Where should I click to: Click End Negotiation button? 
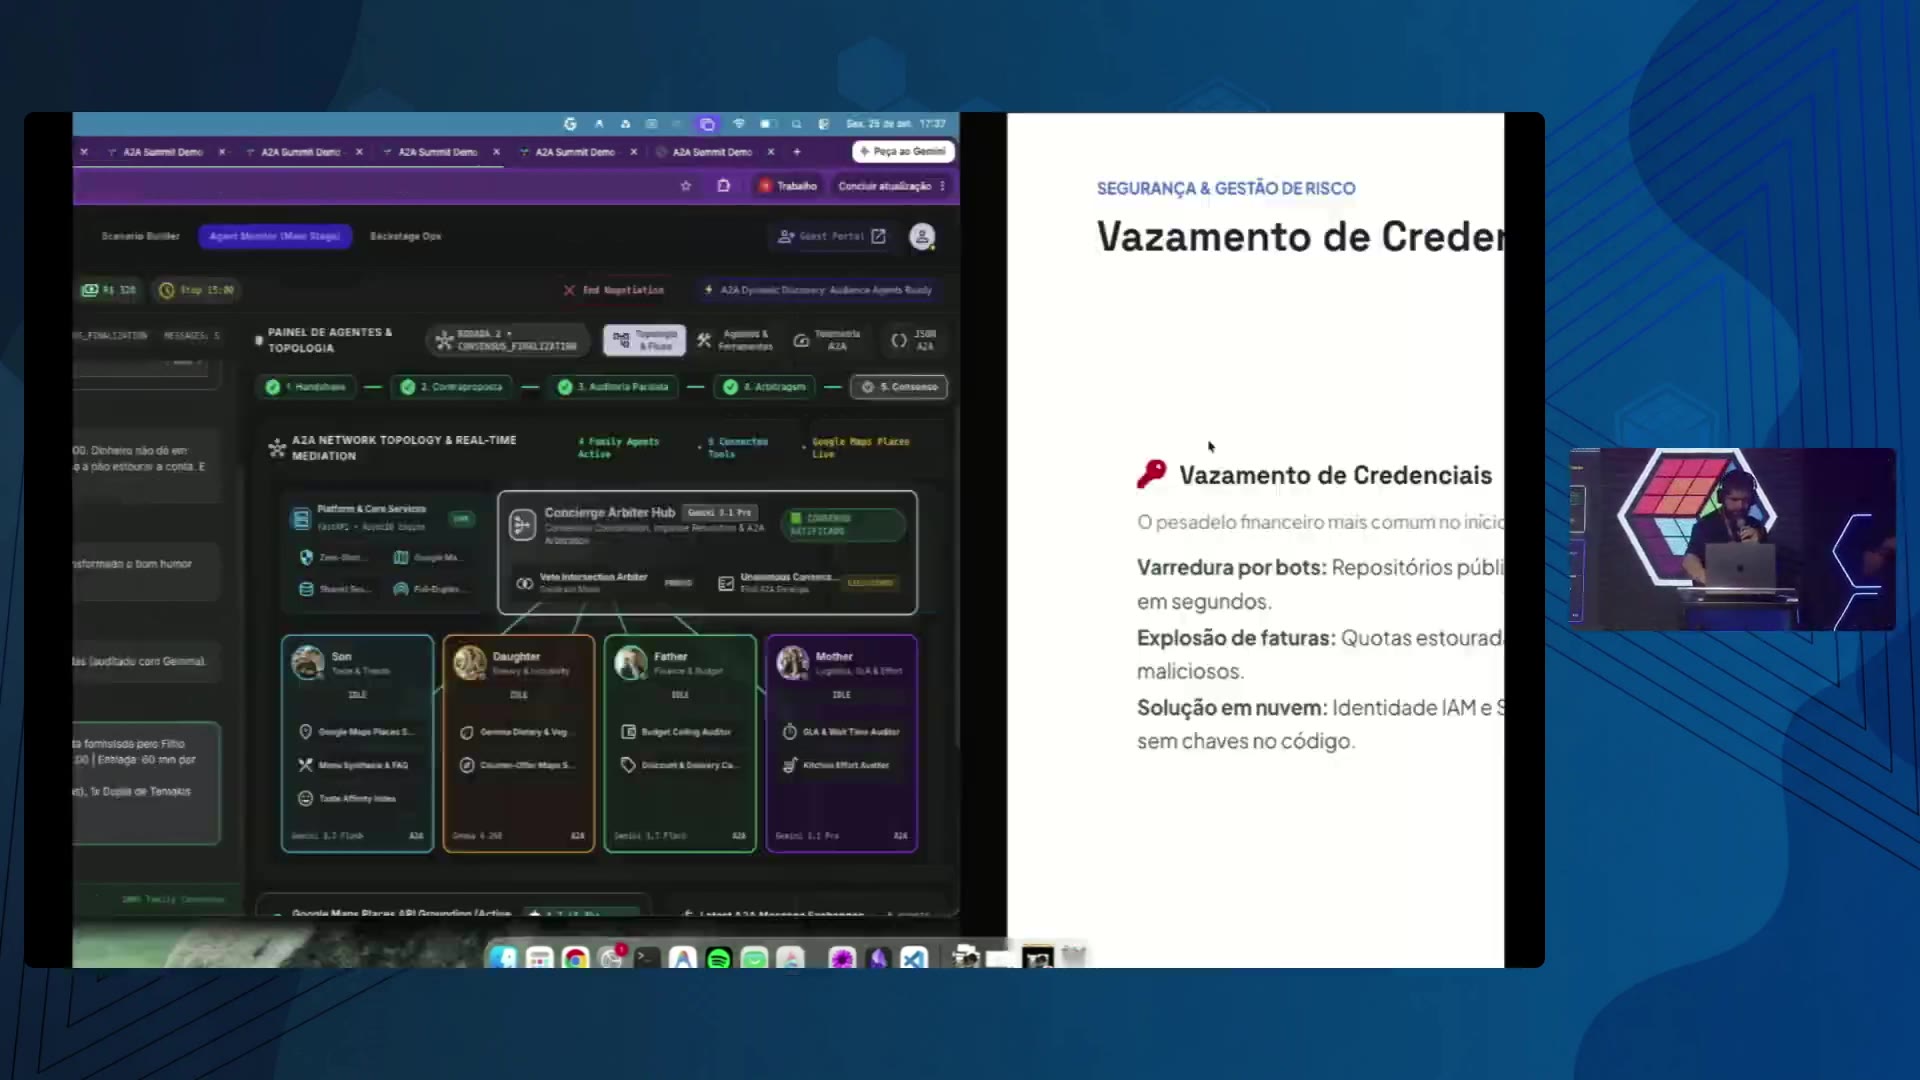pos(614,290)
